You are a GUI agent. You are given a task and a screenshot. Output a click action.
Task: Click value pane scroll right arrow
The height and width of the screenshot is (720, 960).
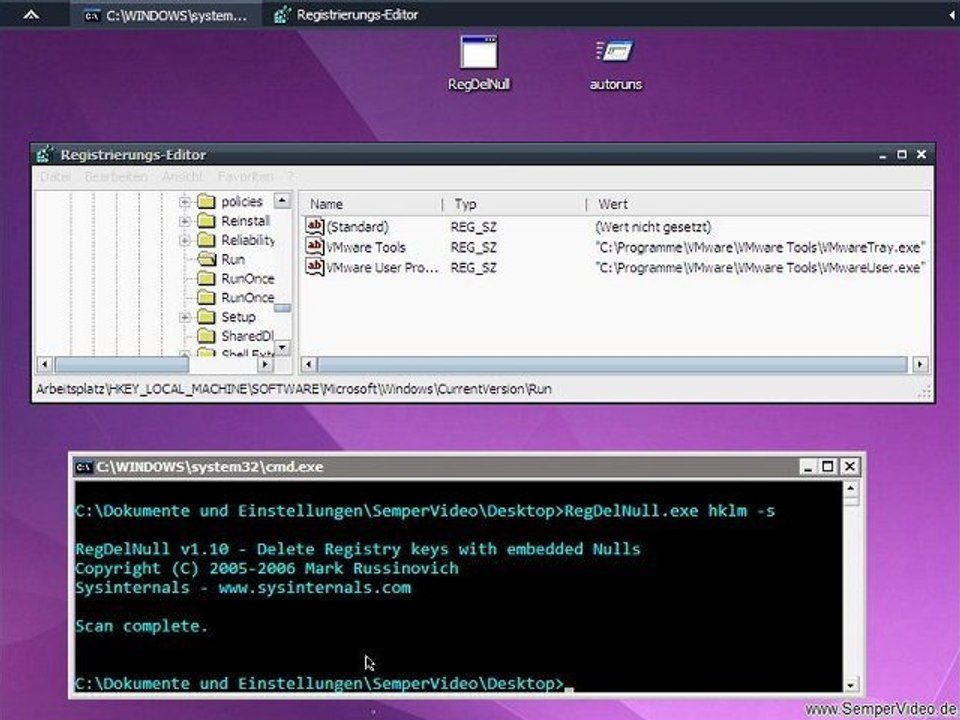click(920, 364)
